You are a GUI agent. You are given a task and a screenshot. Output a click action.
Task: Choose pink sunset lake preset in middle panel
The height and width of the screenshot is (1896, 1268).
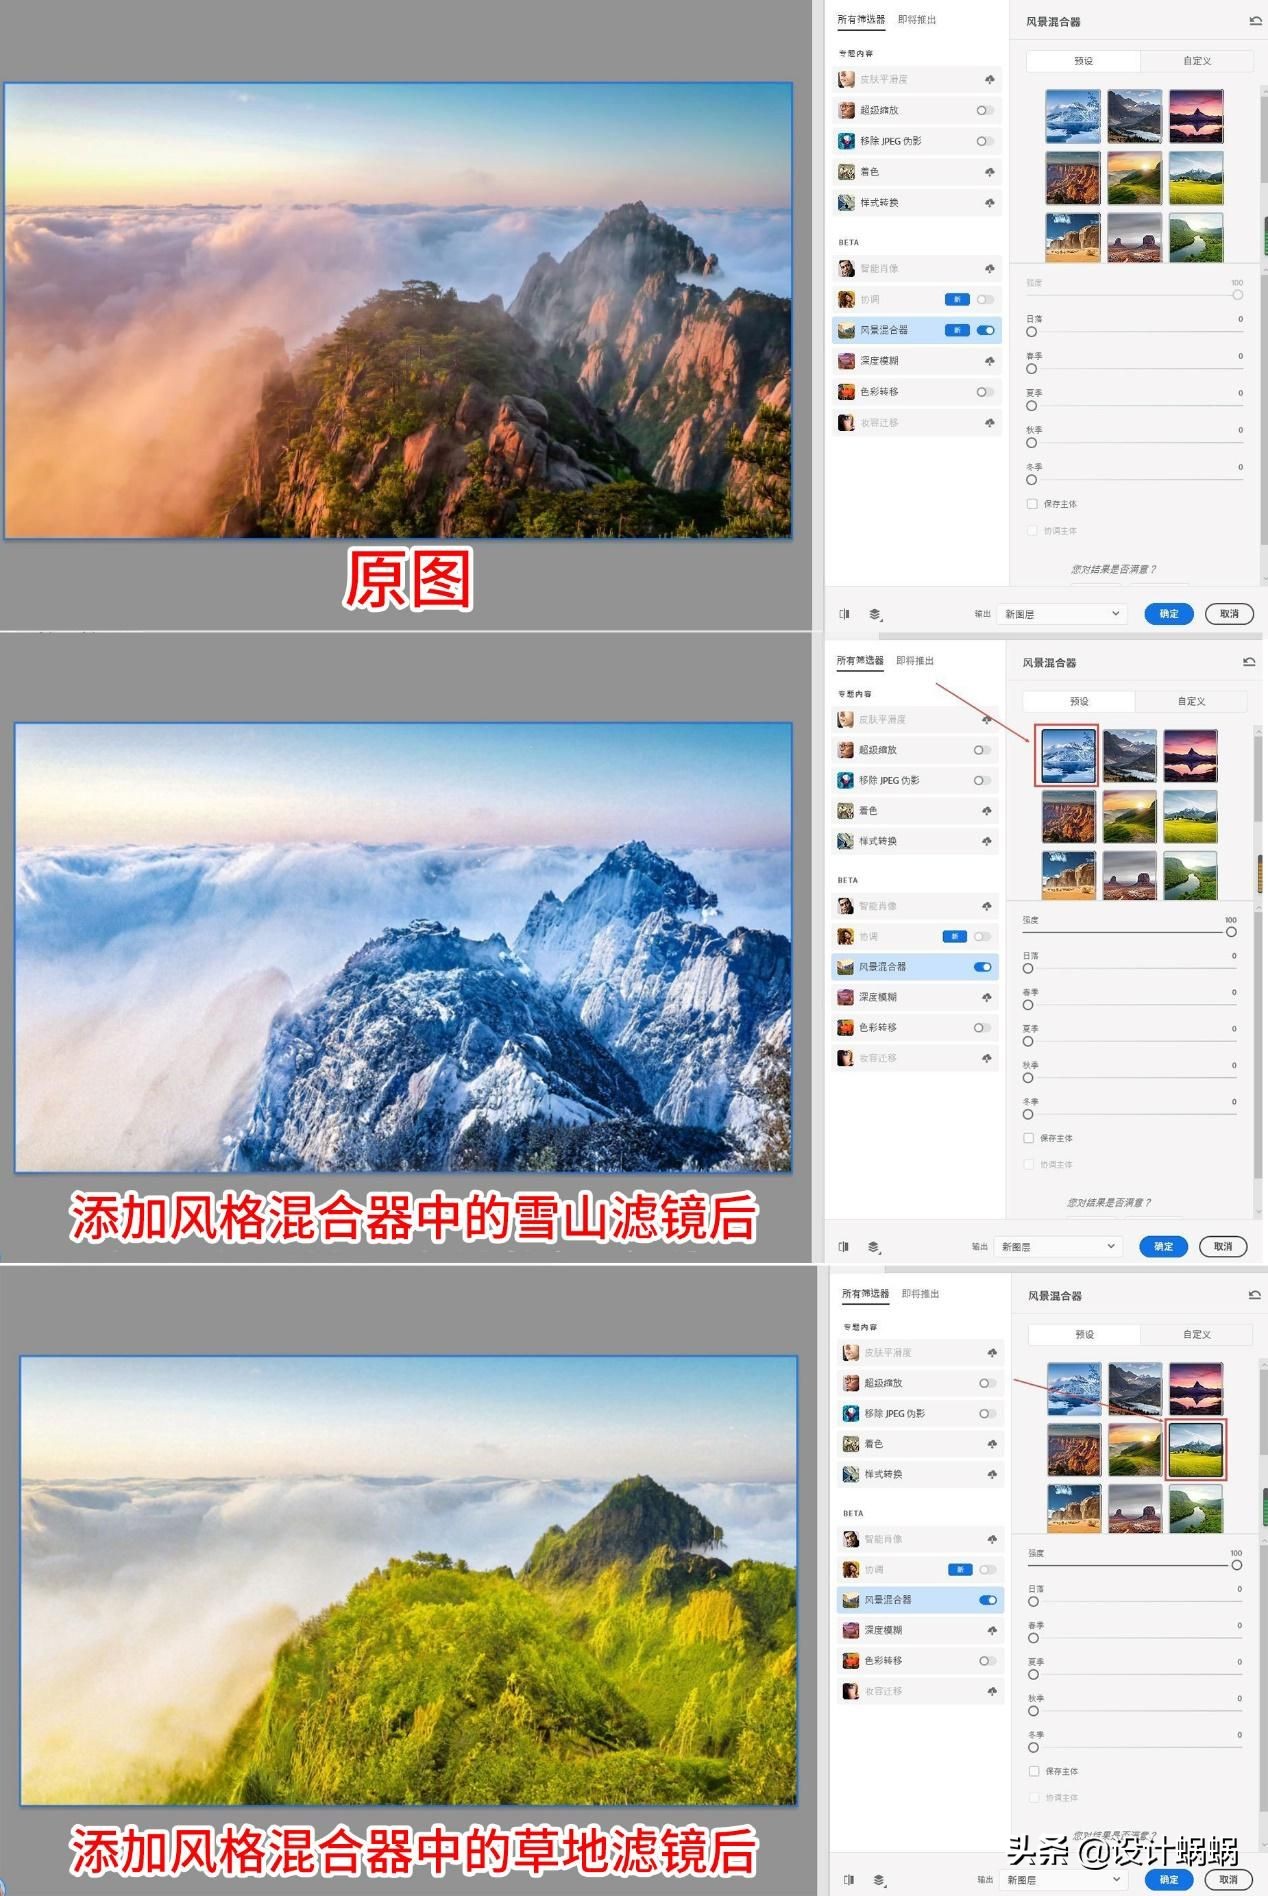point(1191,756)
